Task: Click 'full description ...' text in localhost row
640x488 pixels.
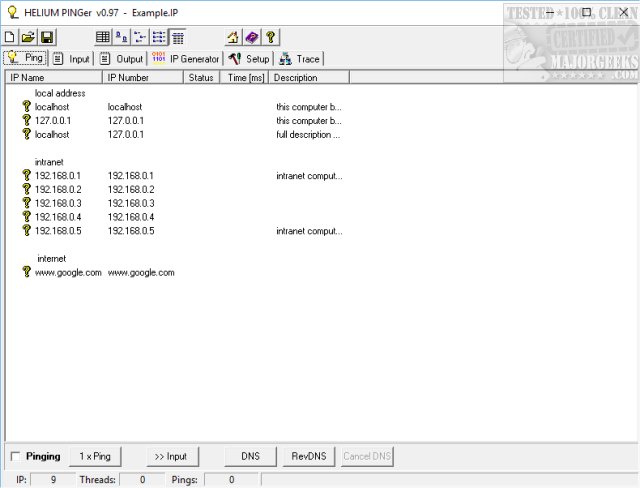Action: [x=308, y=134]
